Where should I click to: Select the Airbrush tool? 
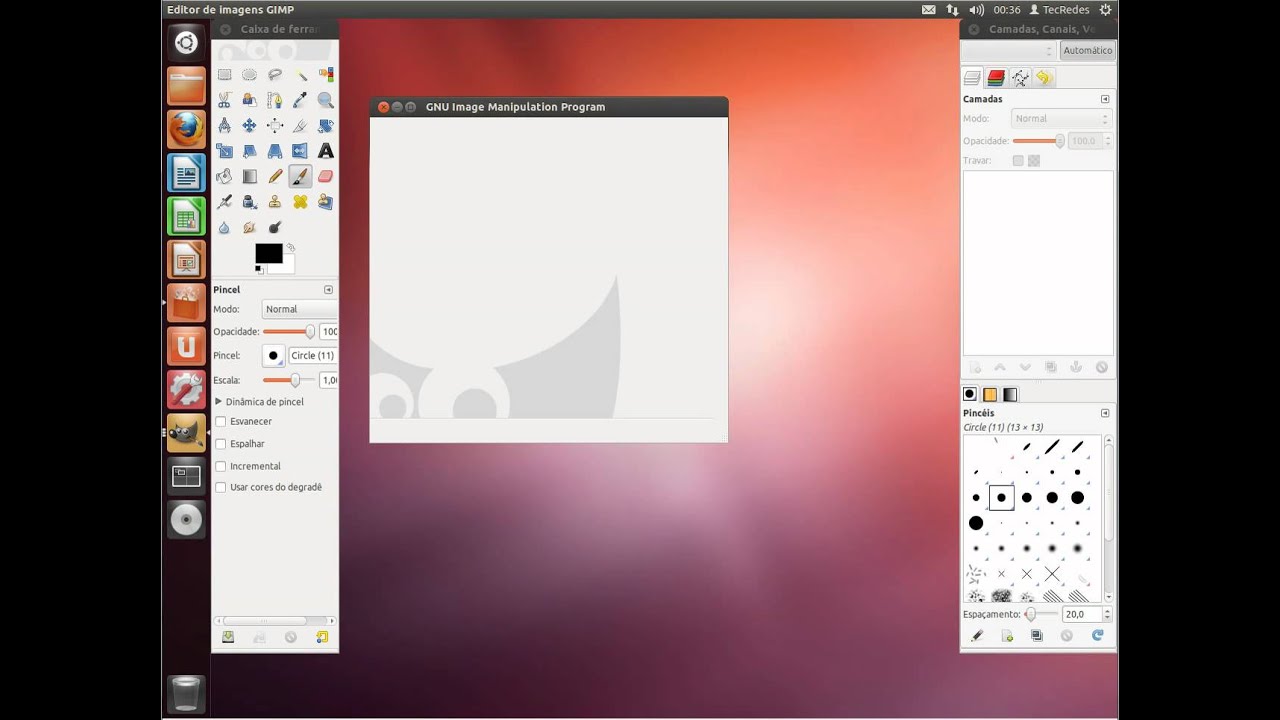224,202
